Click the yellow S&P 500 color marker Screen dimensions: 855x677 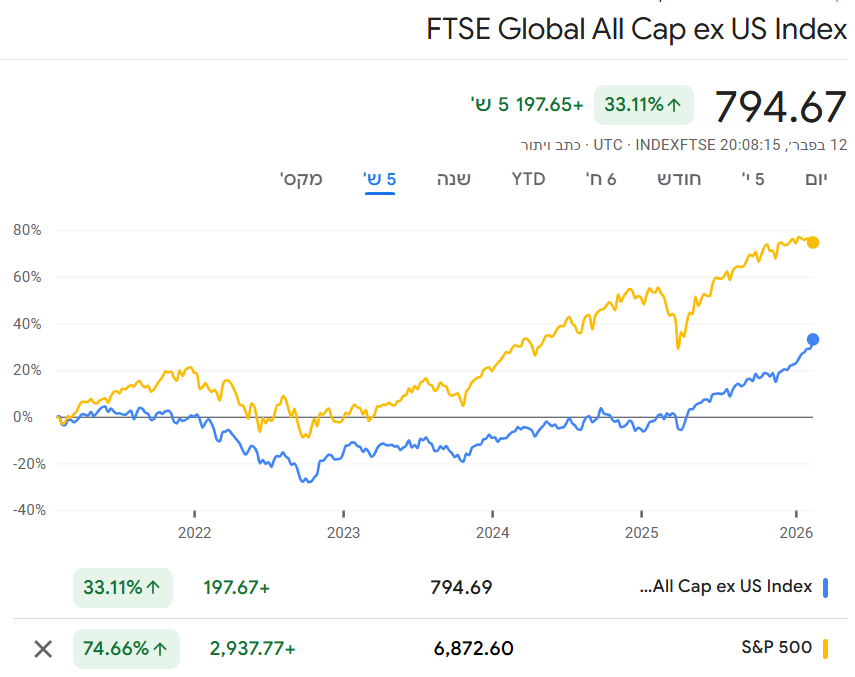click(826, 649)
